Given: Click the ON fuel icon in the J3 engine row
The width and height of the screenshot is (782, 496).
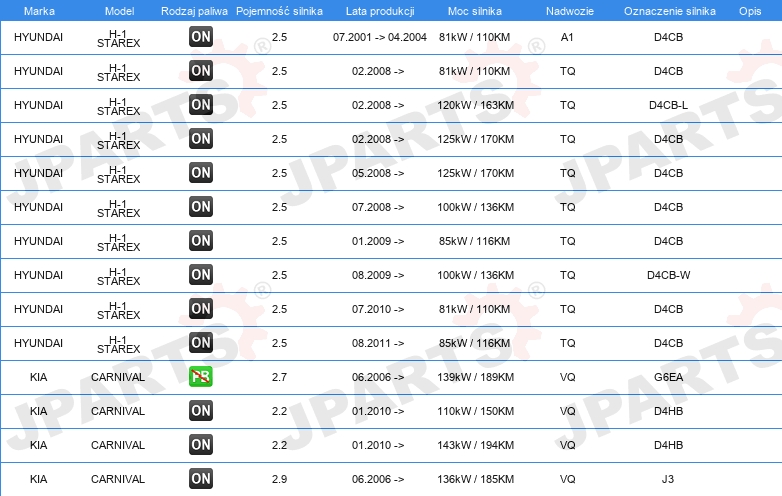Looking at the screenshot, I should point(201,479).
